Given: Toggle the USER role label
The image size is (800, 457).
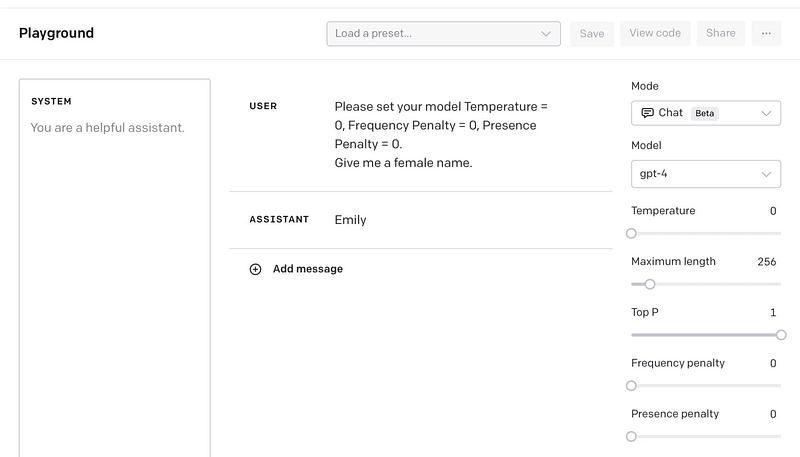Looking at the screenshot, I should [x=263, y=106].
